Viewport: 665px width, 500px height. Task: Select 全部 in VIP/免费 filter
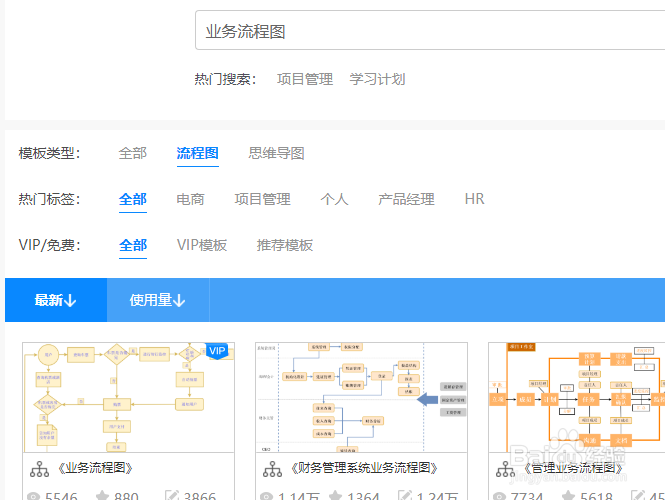coord(133,245)
